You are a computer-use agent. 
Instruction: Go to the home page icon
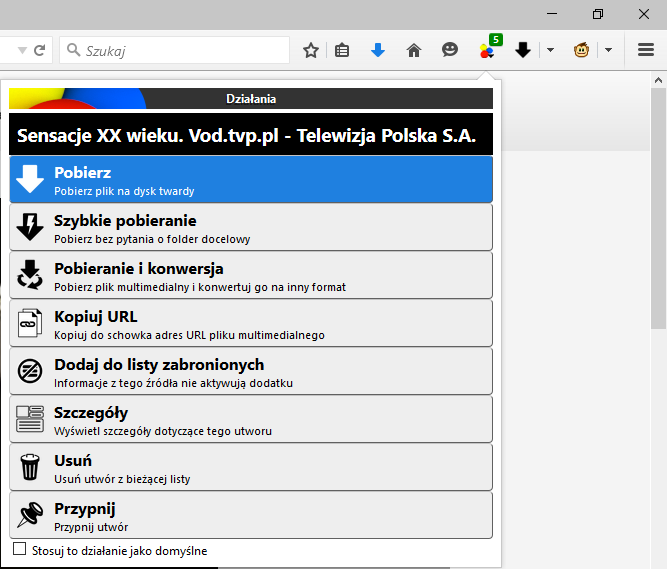click(413, 51)
